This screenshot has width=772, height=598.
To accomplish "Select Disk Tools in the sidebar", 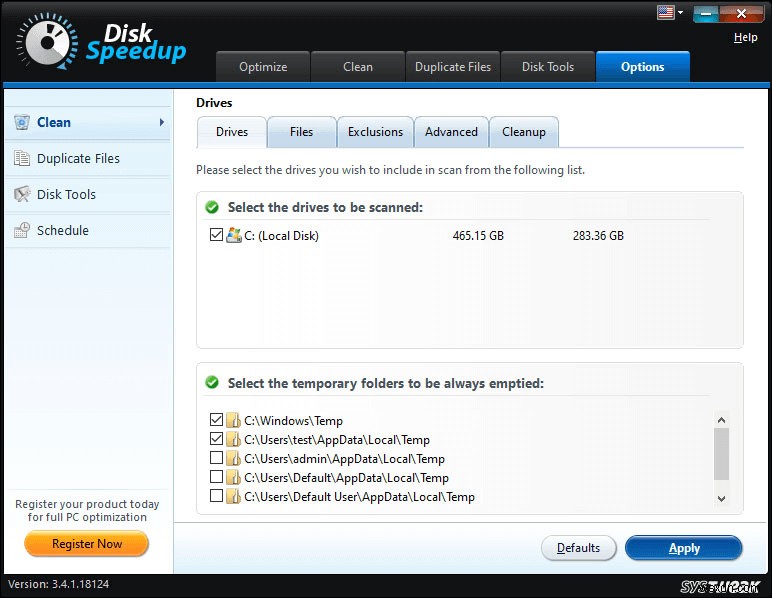I will point(88,194).
